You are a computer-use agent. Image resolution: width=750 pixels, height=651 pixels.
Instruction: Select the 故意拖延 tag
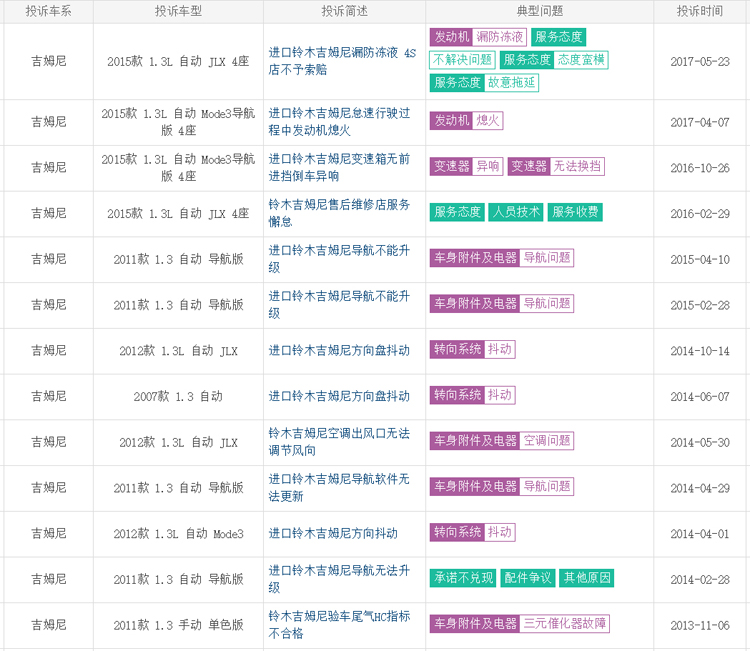pos(512,83)
